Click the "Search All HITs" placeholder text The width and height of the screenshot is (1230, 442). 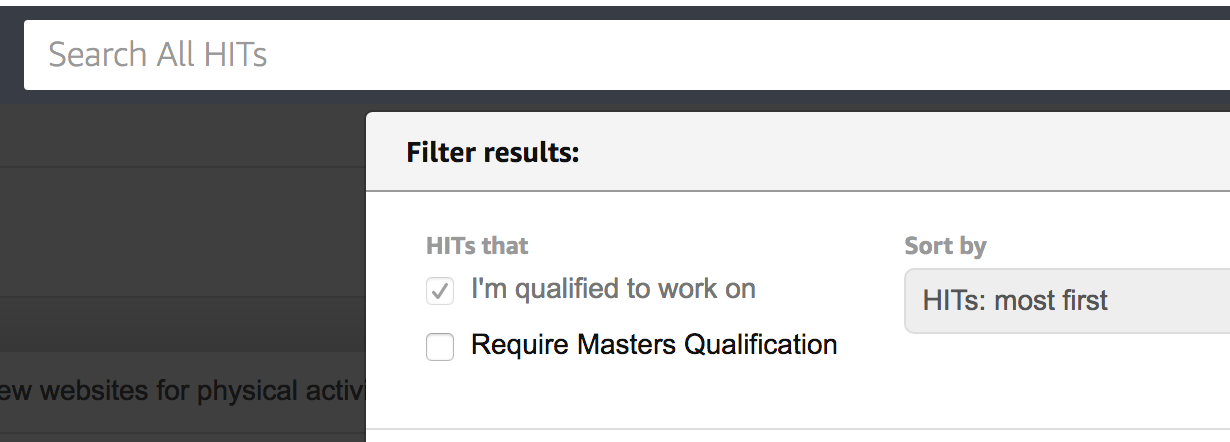tap(158, 54)
